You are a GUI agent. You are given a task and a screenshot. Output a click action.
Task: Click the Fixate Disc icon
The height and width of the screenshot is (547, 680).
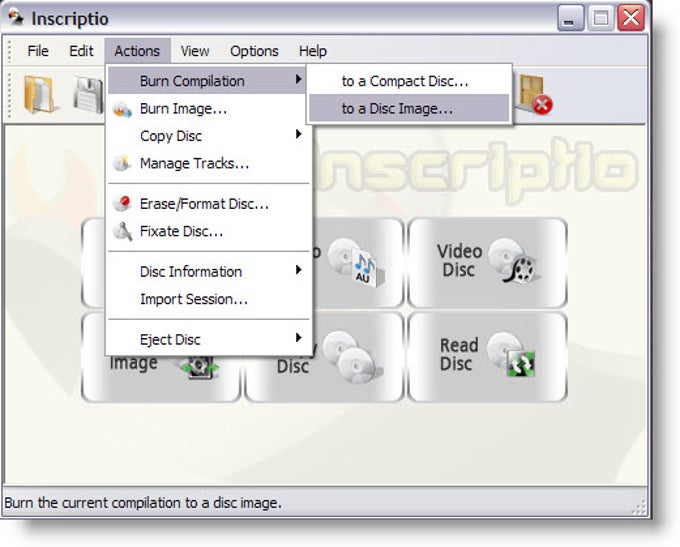pos(122,231)
